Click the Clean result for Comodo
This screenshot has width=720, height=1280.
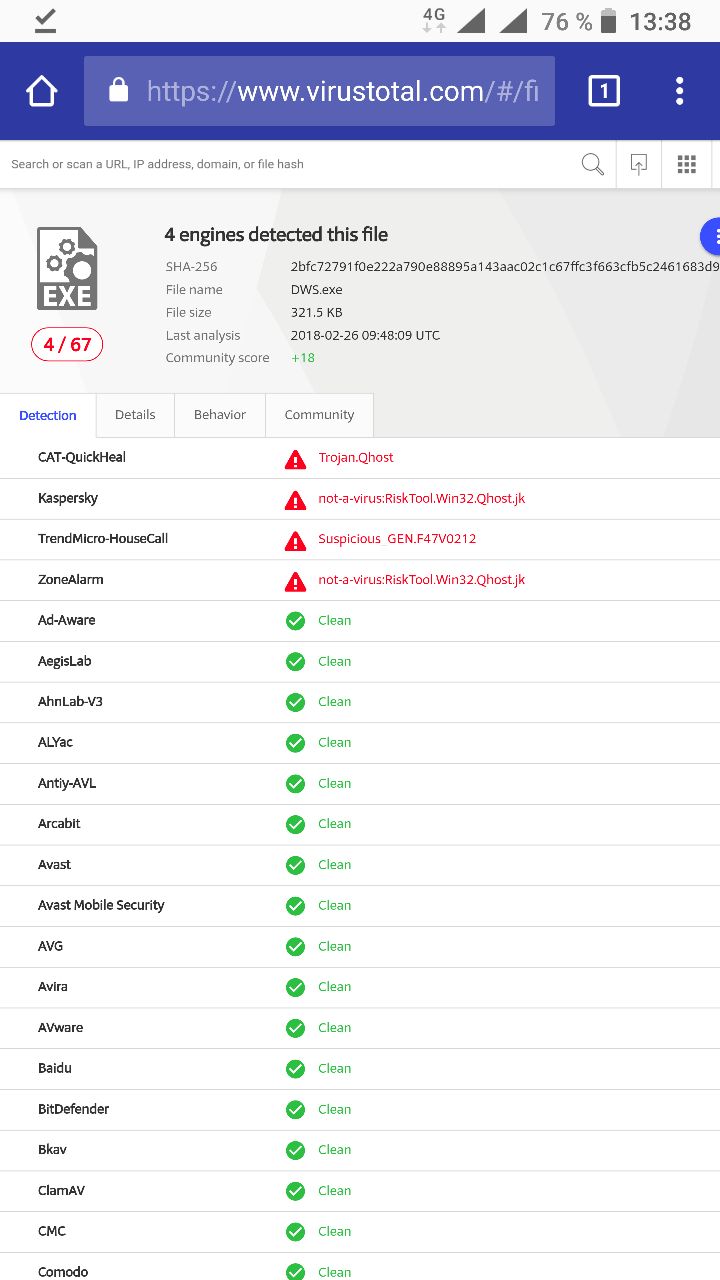(x=334, y=1272)
